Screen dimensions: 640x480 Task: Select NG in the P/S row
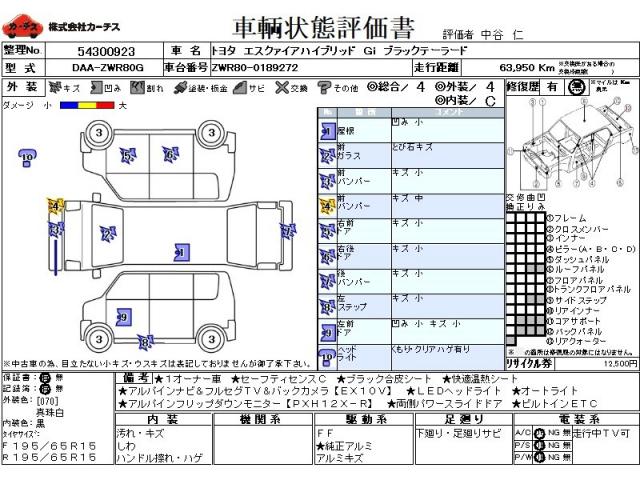(x=553, y=445)
